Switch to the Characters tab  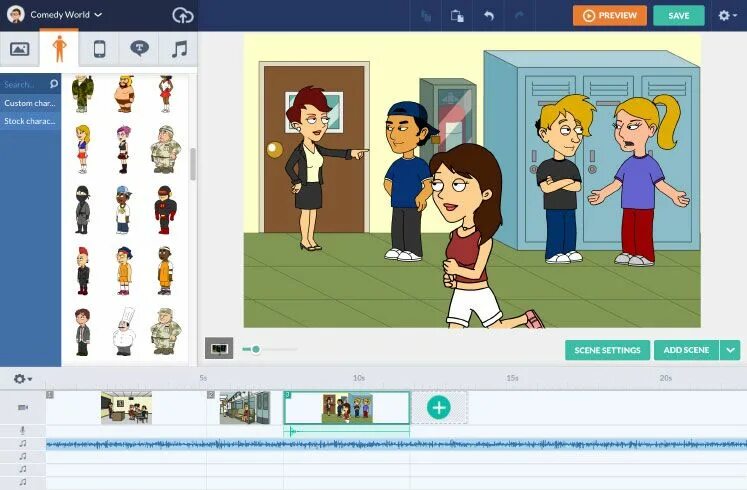pos(59,49)
